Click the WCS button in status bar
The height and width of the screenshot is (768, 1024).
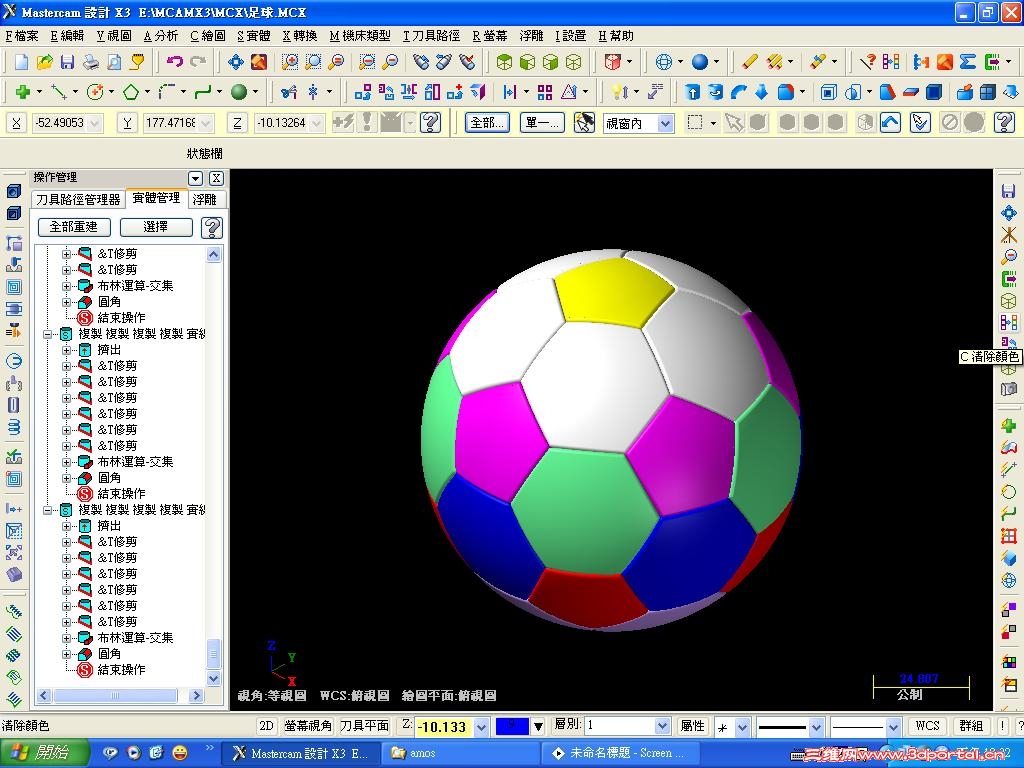[927, 726]
